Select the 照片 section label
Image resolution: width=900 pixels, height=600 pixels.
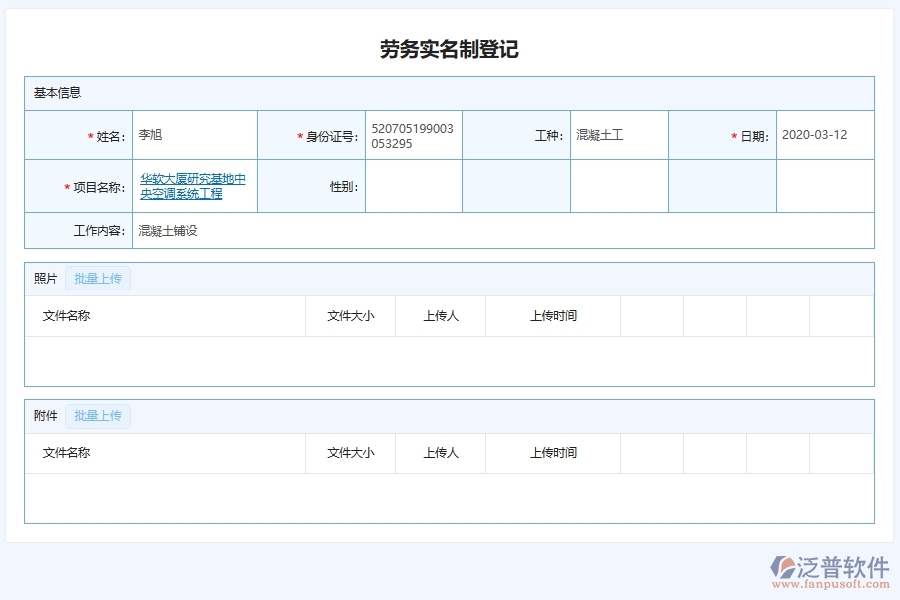click(40, 278)
